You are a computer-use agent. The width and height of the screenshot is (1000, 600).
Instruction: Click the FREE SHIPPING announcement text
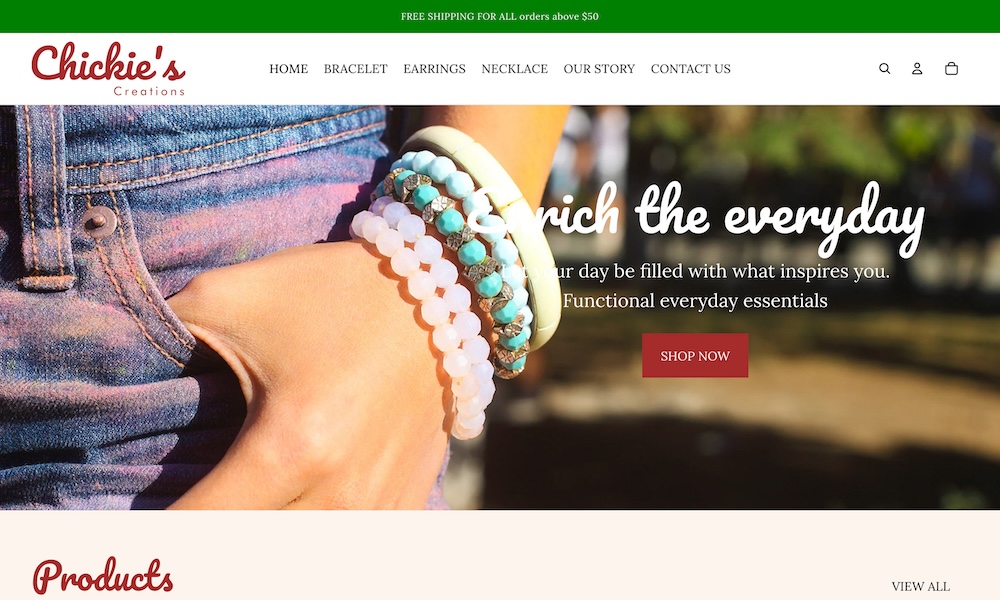point(499,17)
